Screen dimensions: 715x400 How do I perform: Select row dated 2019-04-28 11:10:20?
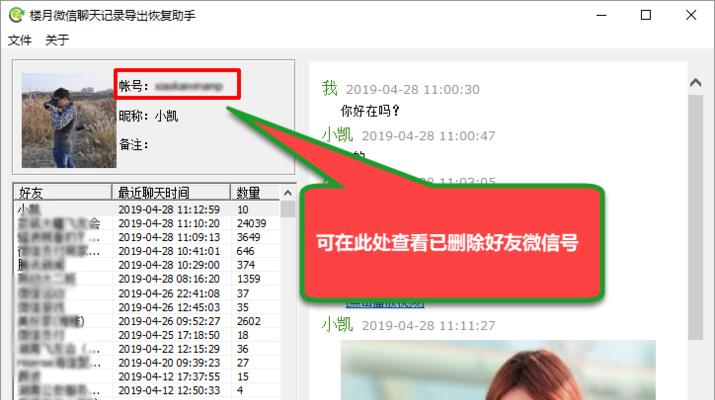click(x=147, y=223)
